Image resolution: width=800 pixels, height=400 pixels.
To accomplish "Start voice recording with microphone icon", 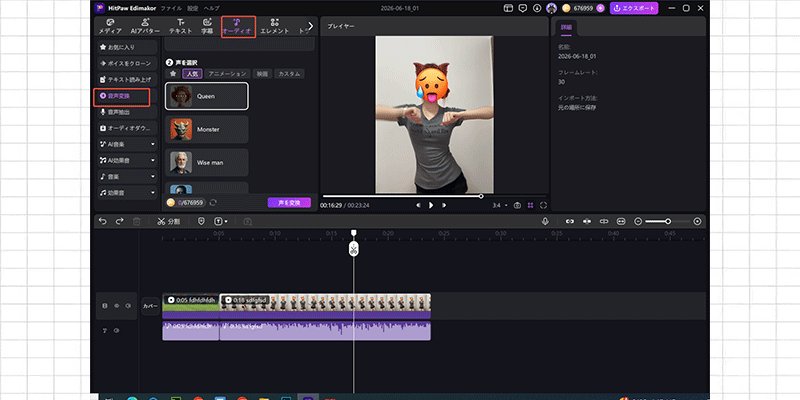I will (x=545, y=221).
